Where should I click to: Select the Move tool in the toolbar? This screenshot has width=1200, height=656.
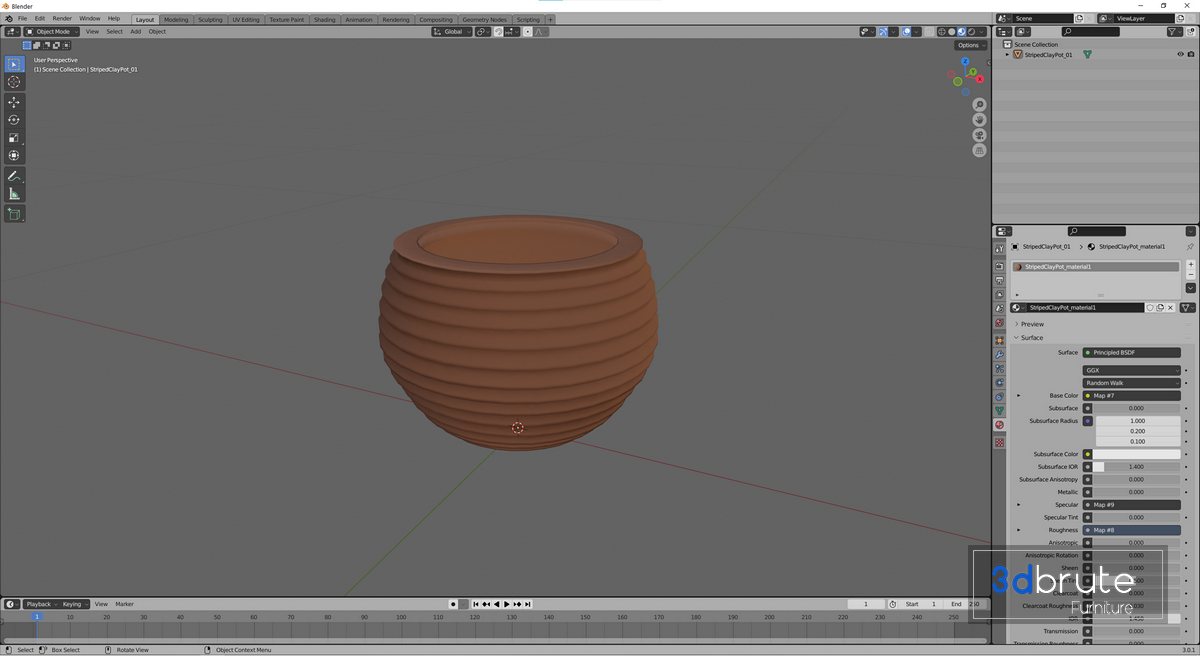coord(14,102)
